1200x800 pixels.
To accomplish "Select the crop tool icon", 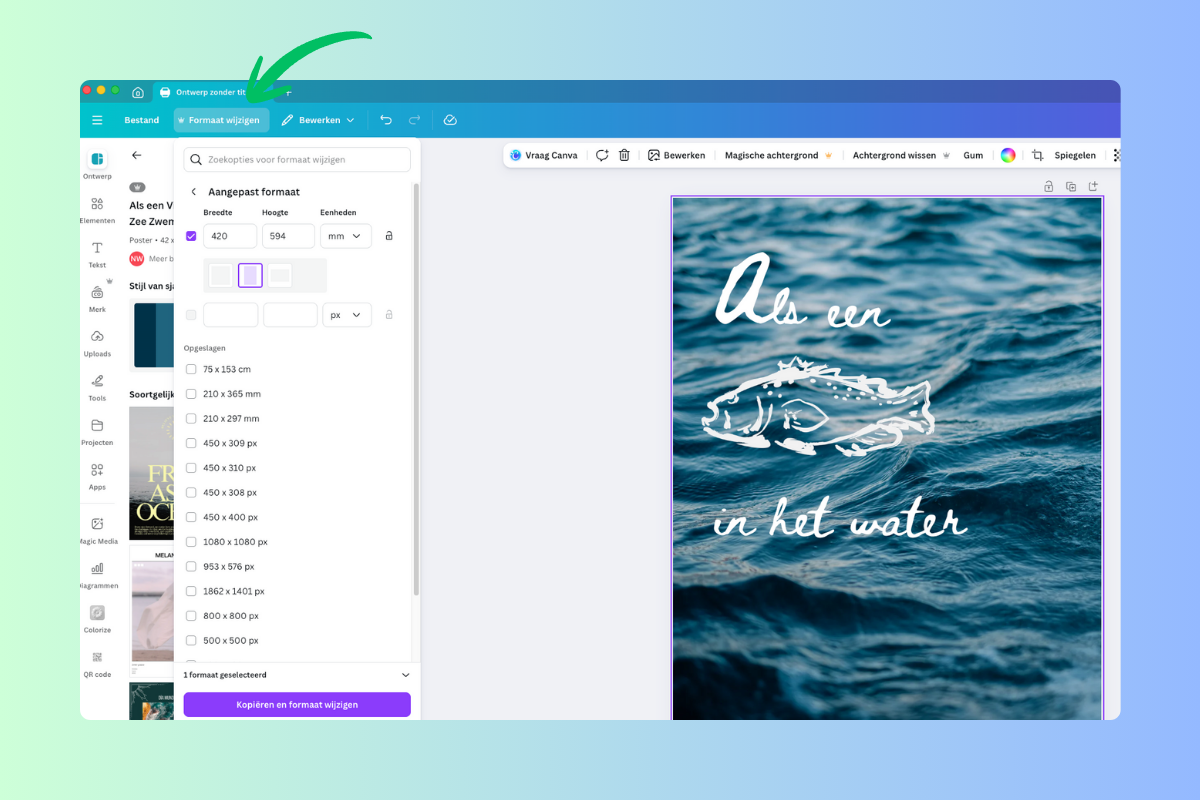I will coord(1037,155).
